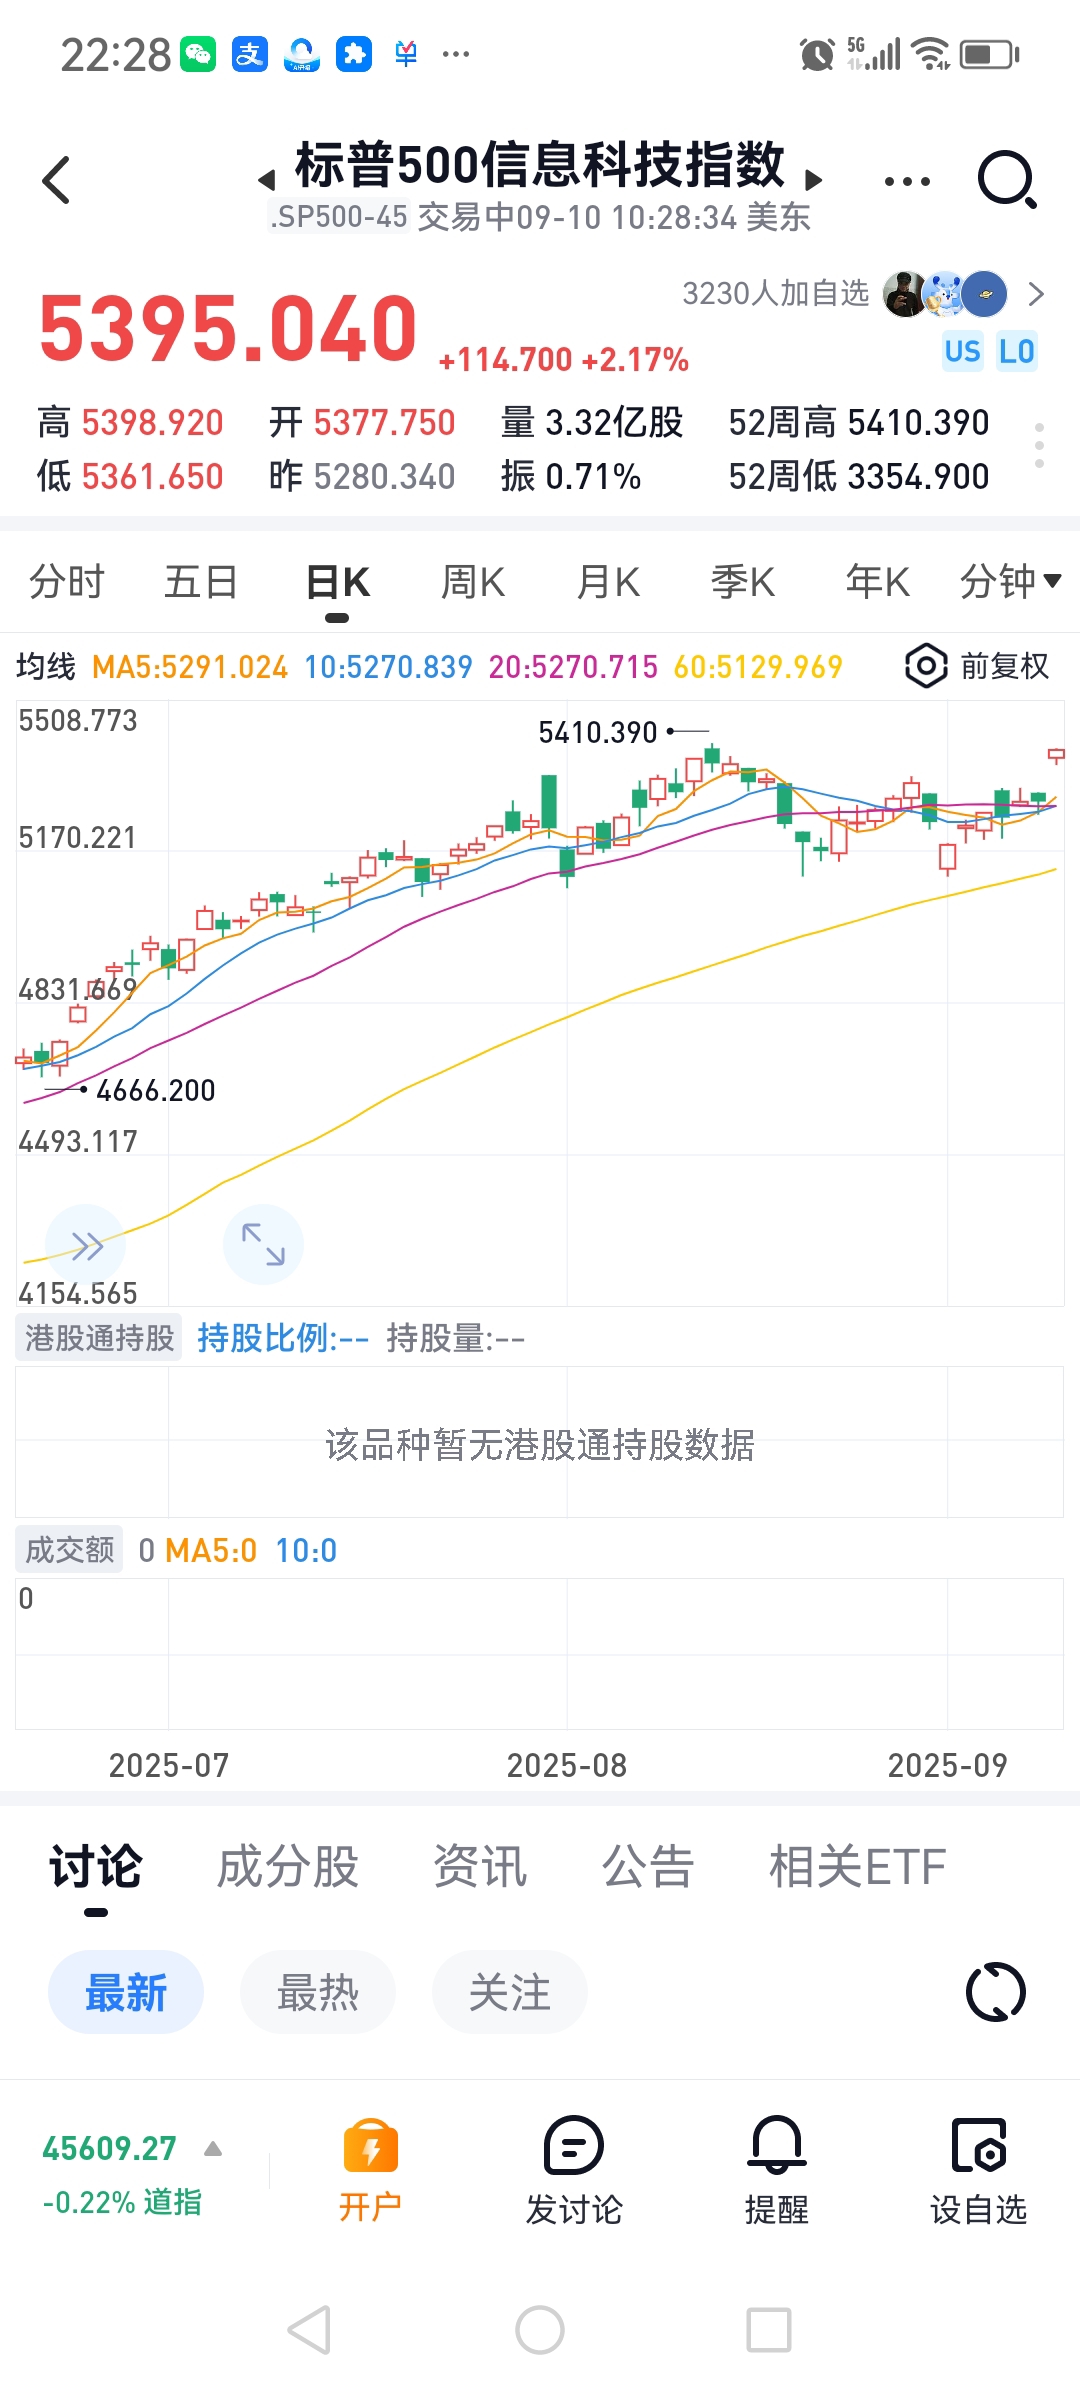The image size is (1080, 2388).
Task: Select the 关注 filter chip
Action: pos(510,1992)
